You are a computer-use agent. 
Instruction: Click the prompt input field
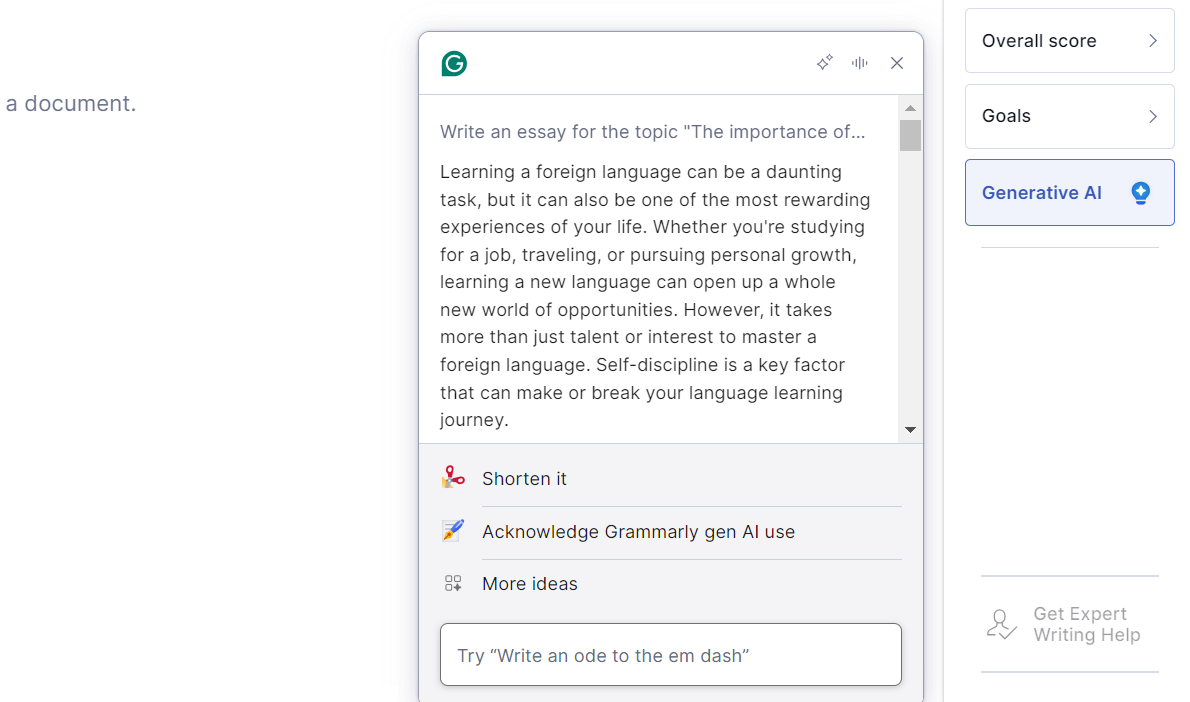coord(670,655)
